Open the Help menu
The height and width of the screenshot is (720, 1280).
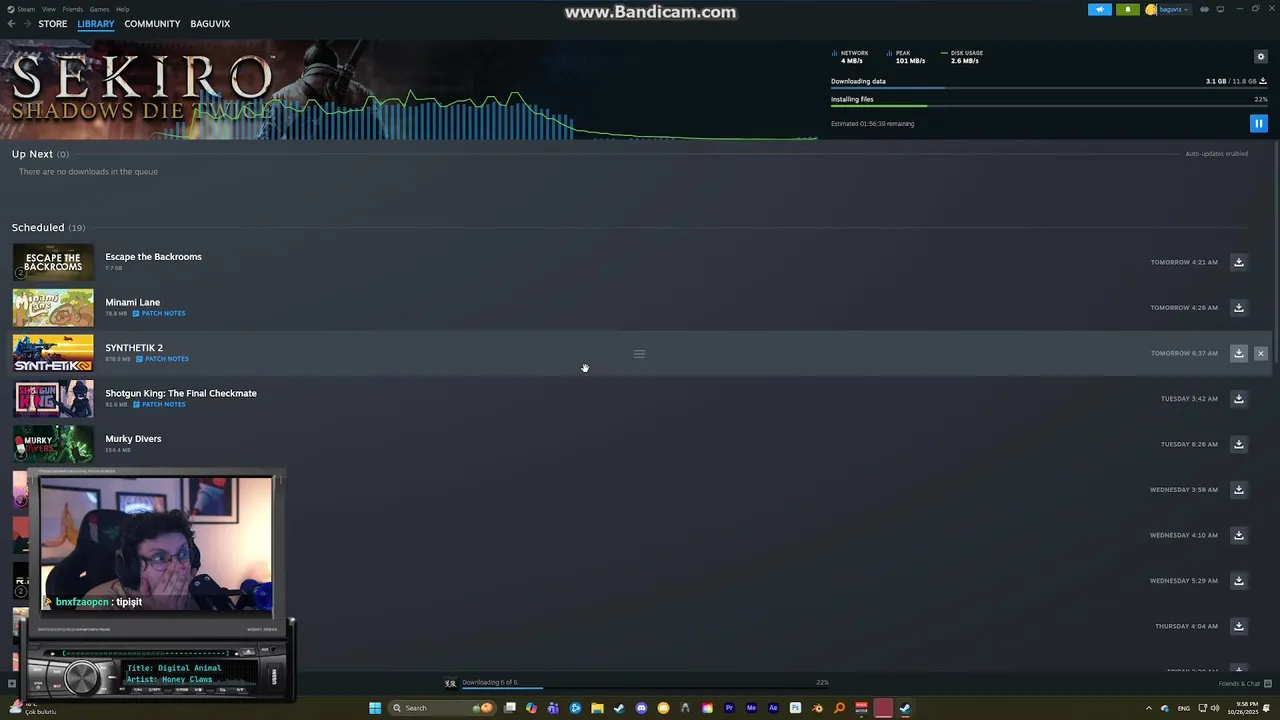pos(122,9)
